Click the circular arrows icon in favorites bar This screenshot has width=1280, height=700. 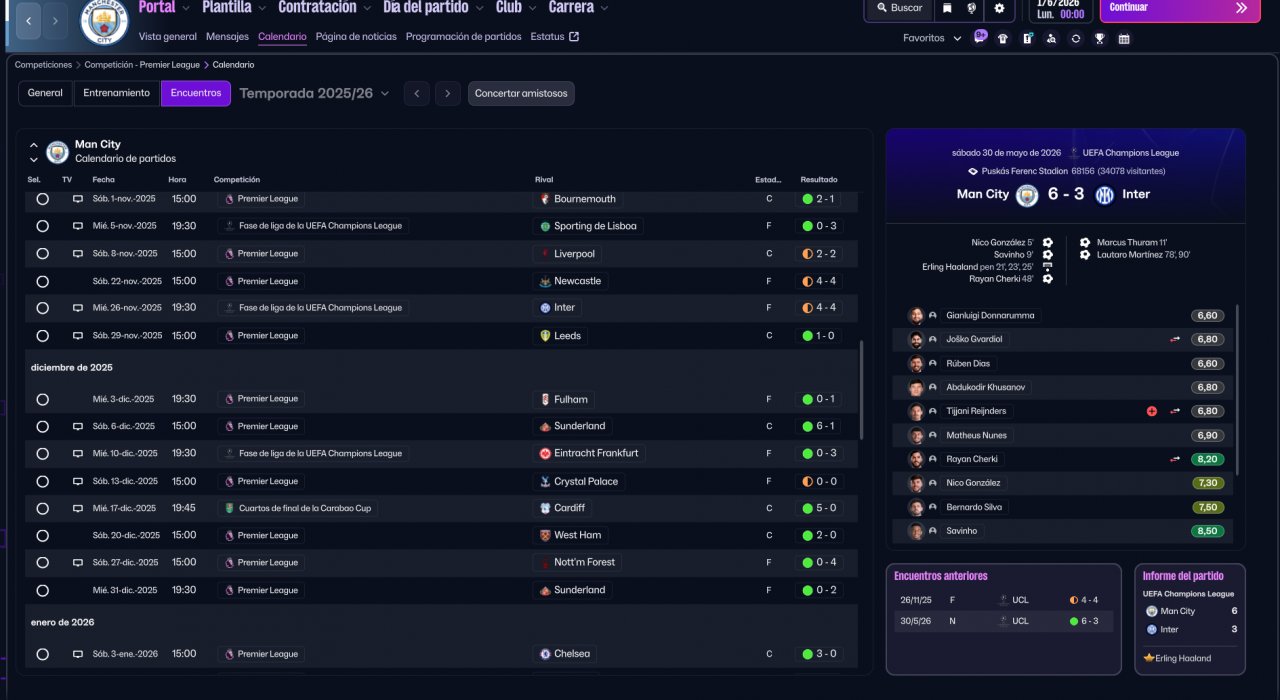coord(1076,39)
